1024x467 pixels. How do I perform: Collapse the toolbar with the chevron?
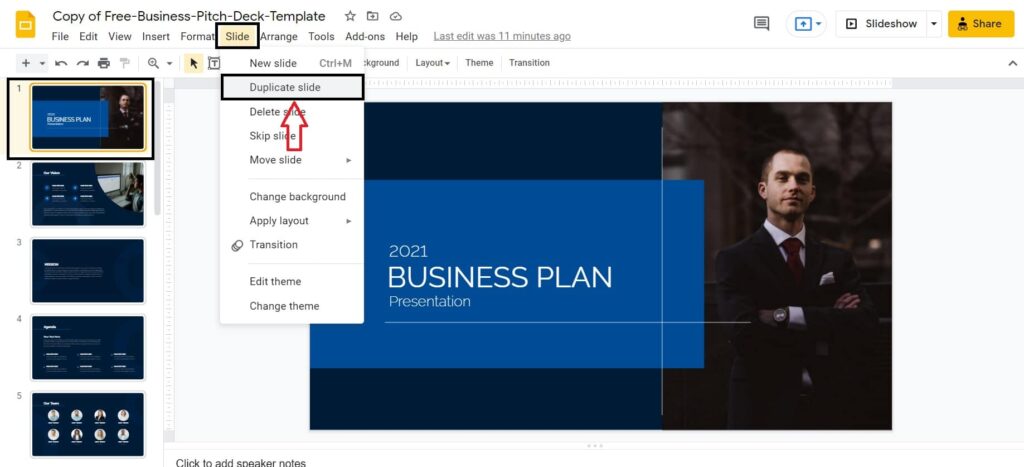click(1012, 63)
